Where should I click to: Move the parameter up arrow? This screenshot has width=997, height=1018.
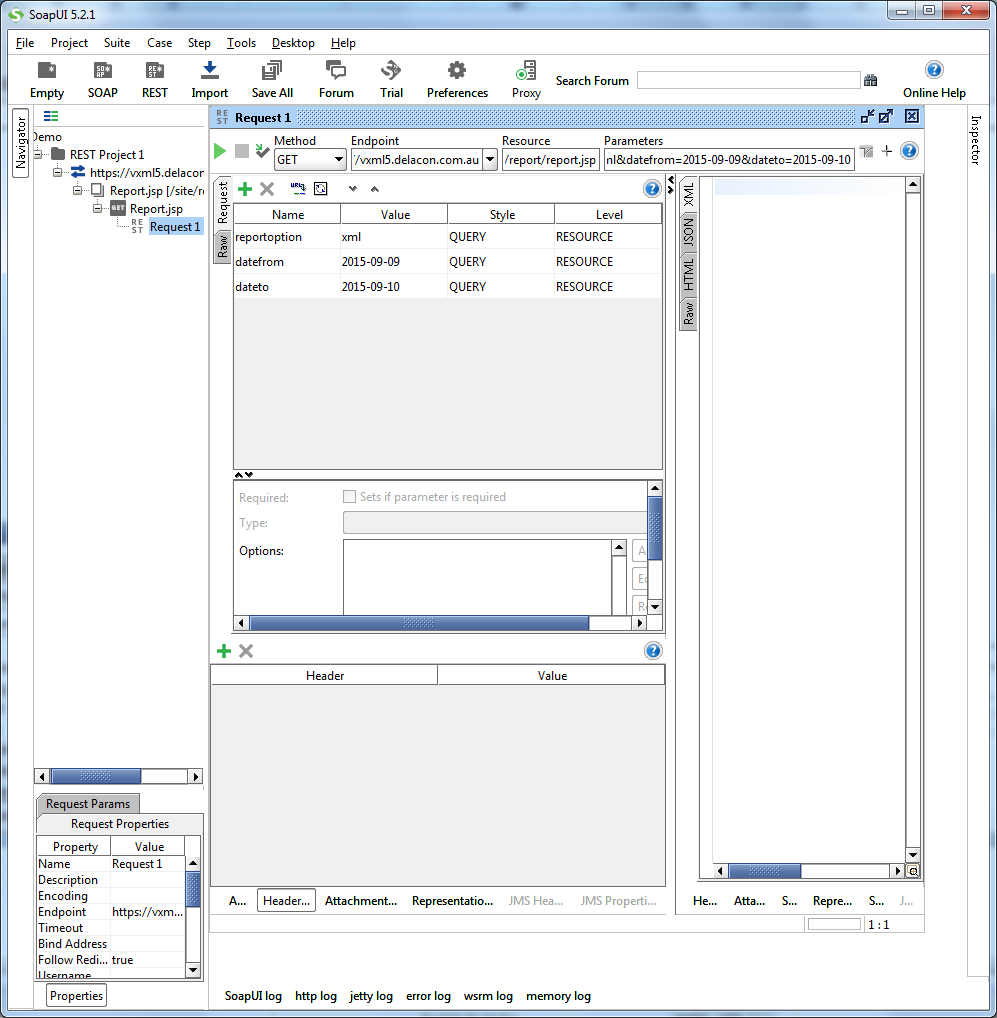coord(375,189)
